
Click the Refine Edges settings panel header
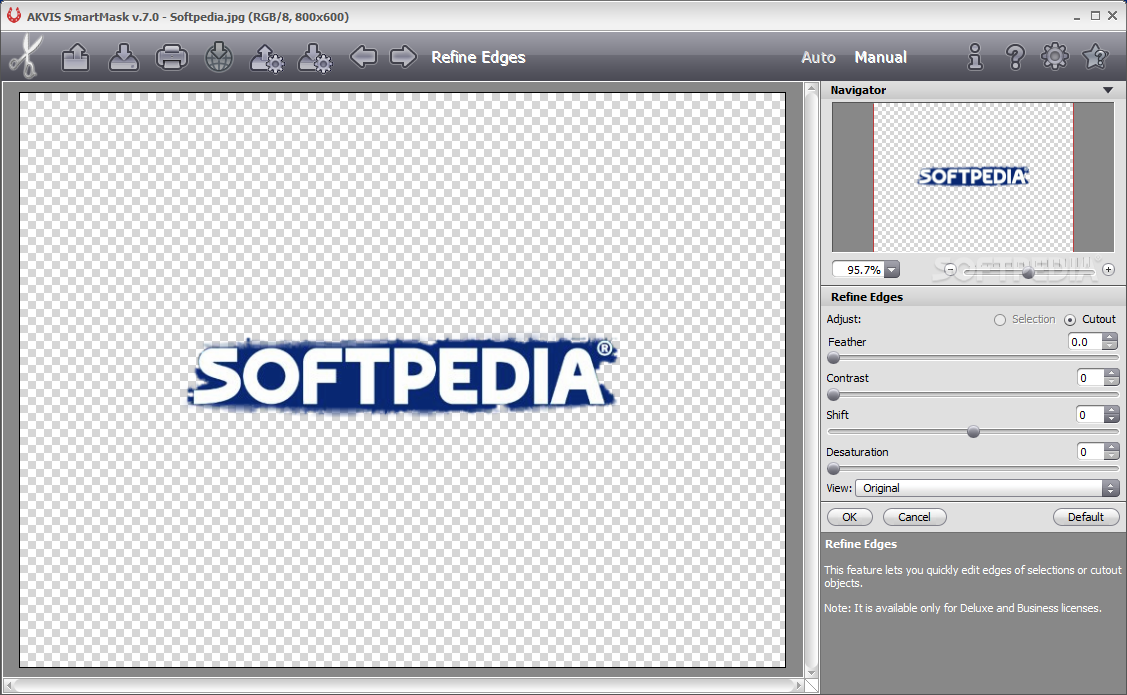(x=974, y=297)
